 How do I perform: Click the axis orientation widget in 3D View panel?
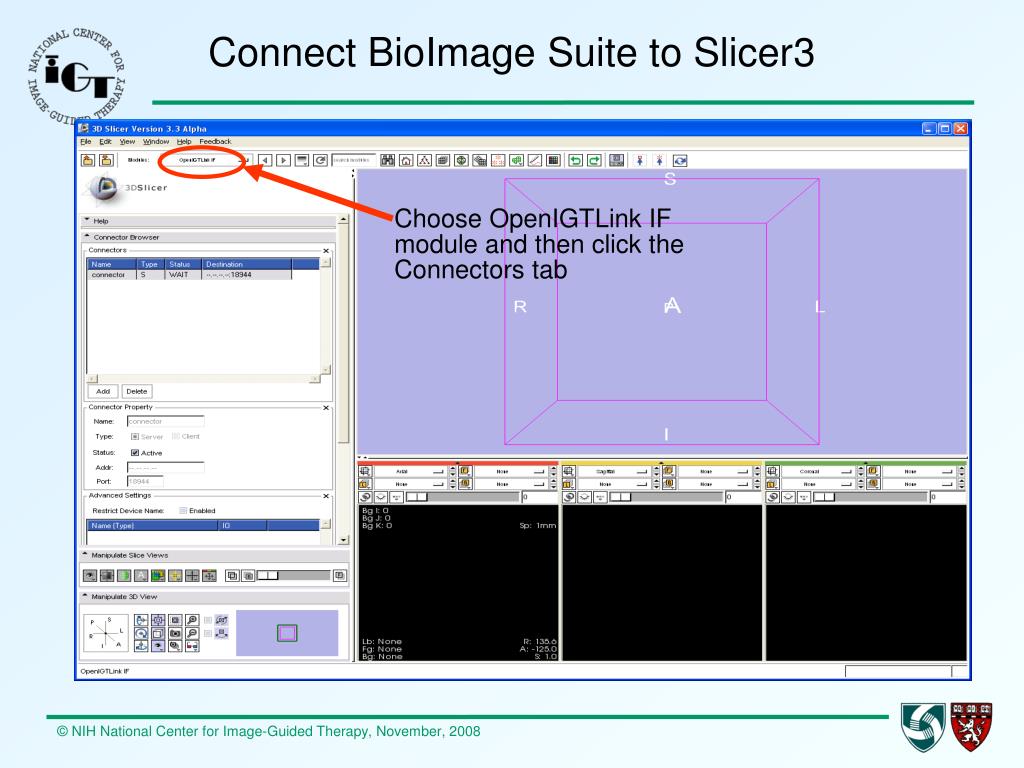106,633
